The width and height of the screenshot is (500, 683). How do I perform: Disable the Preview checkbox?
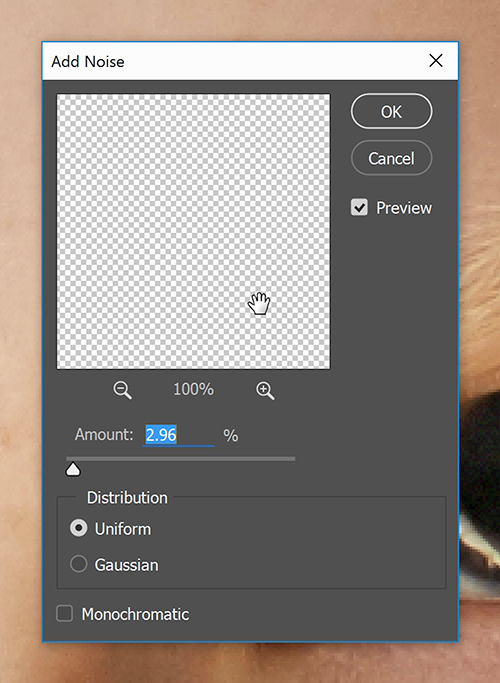[359, 207]
